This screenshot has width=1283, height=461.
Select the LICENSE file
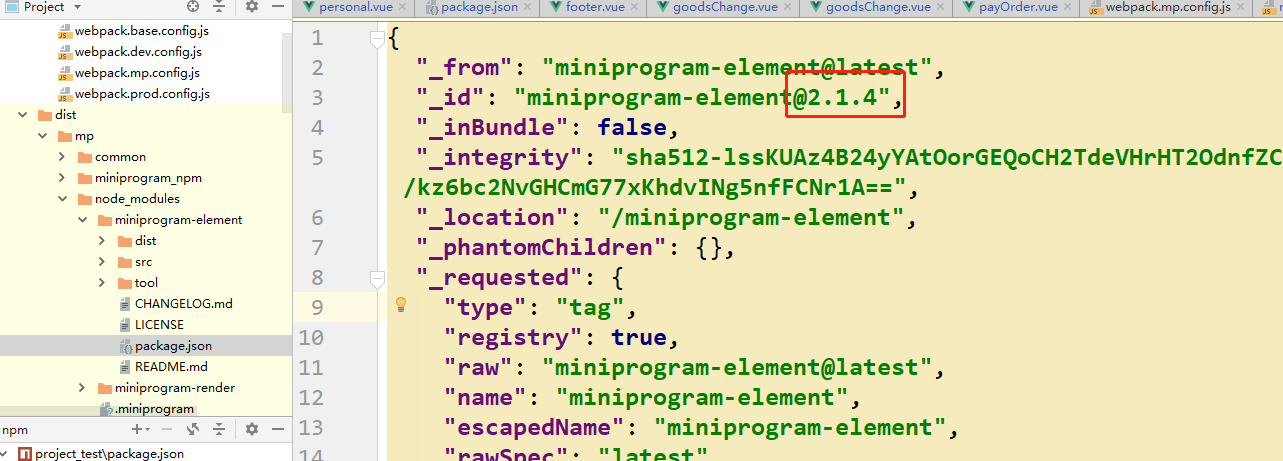tap(159, 325)
